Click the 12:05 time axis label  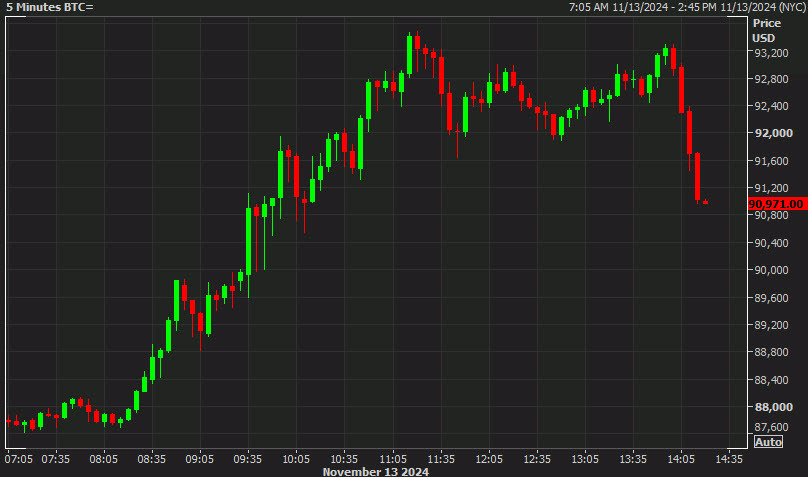(489, 459)
